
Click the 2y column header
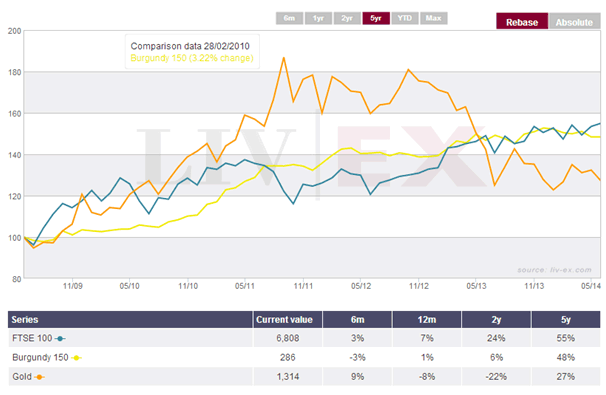(x=496, y=320)
